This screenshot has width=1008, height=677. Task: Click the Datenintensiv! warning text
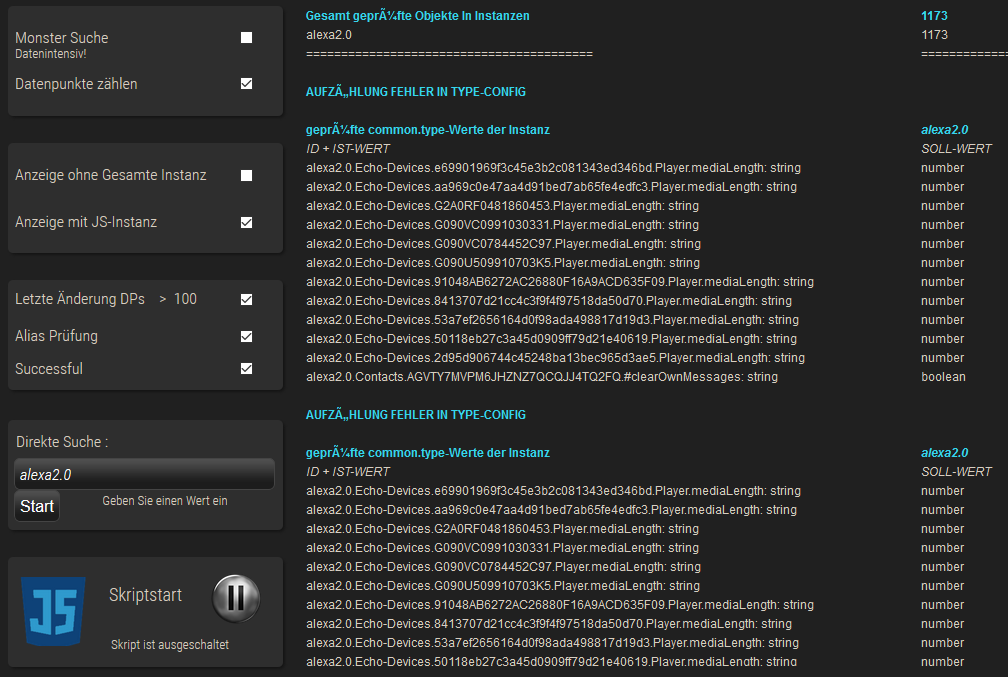pos(51,54)
